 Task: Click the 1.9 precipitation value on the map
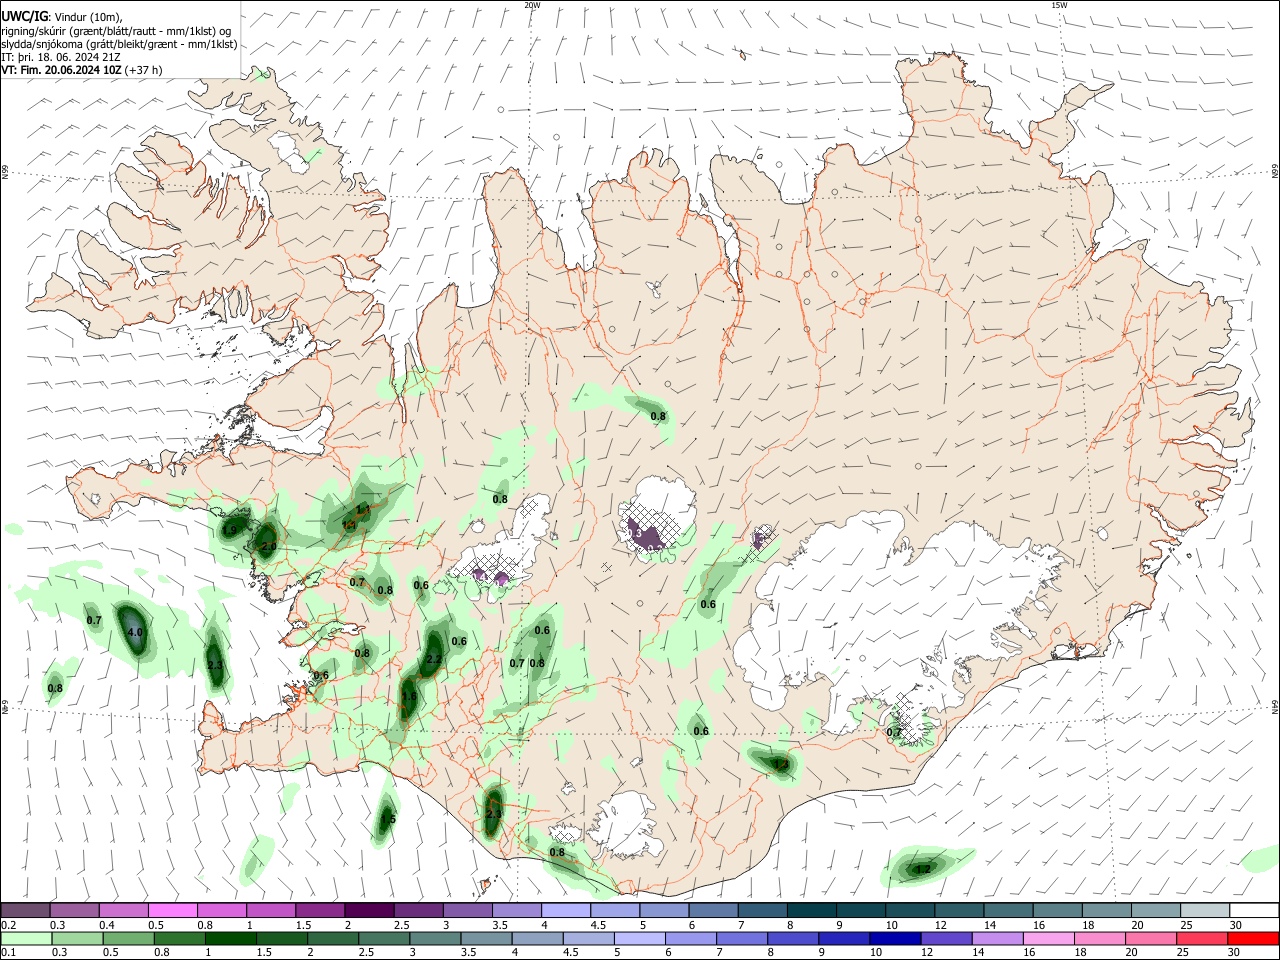pos(230,530)
